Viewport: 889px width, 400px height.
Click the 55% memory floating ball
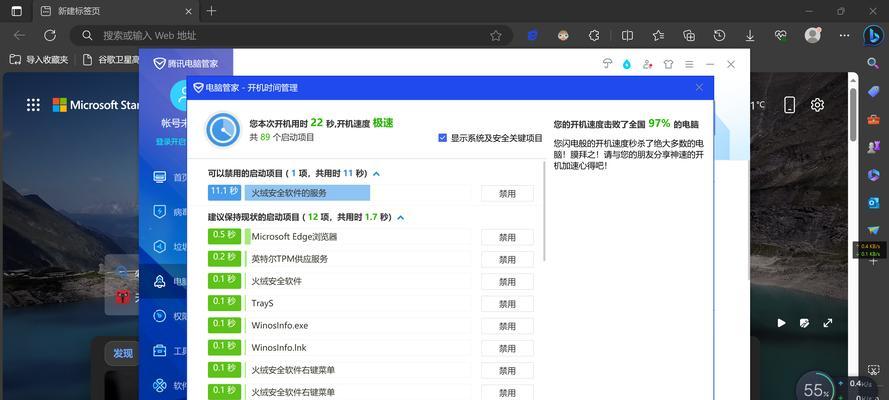point(815,388)
